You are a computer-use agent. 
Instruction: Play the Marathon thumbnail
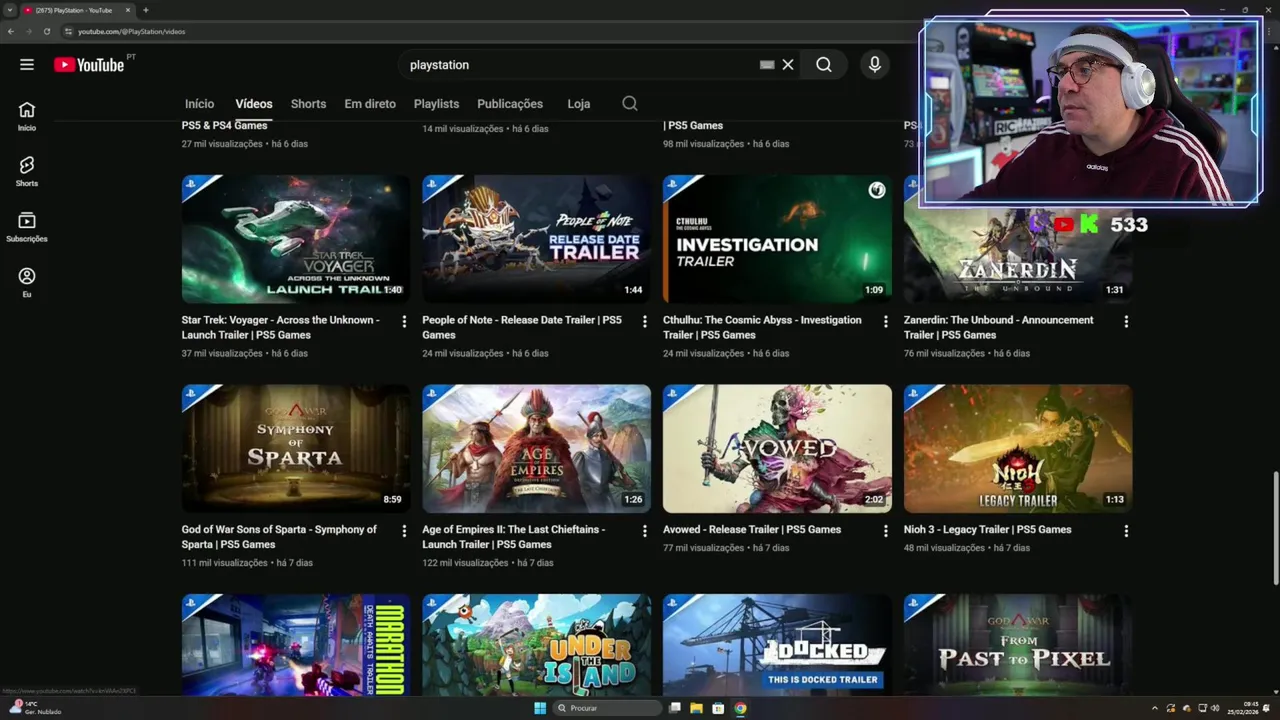click(296, 645)
